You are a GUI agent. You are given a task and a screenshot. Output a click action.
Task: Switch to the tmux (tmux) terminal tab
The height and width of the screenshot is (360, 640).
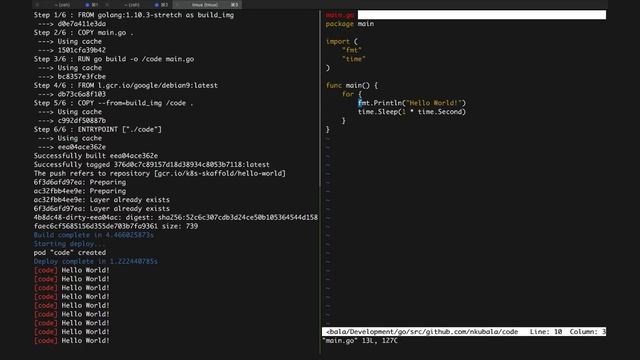click(207, 4)
